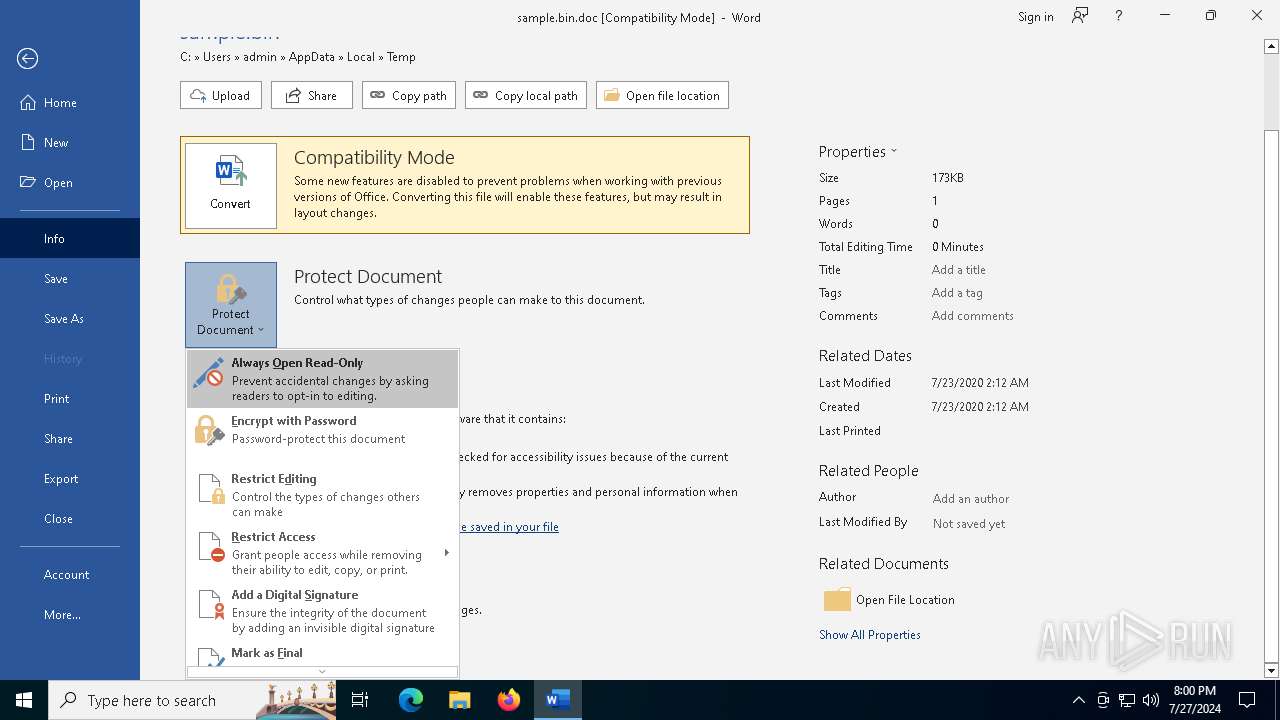Click Add comments field
The image size is (1280, 720).
click(973, 316)
